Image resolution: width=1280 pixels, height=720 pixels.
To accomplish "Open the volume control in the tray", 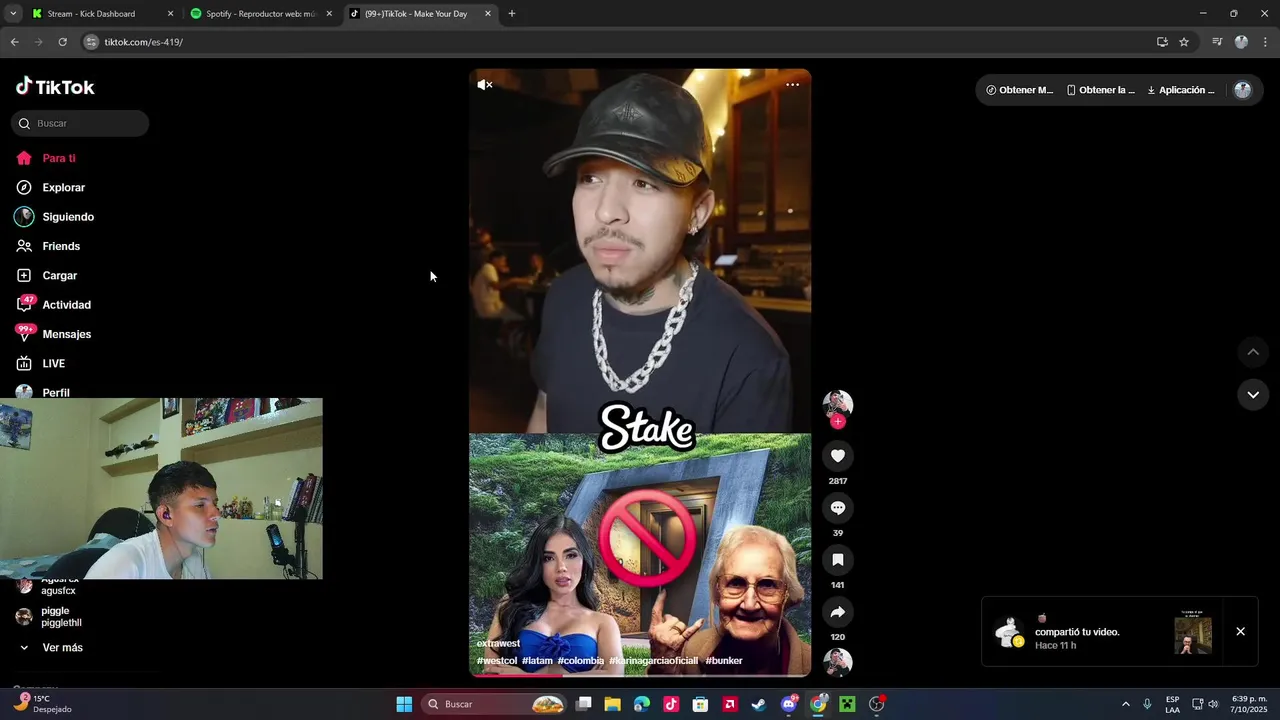I will click(x=1214, y=704).
